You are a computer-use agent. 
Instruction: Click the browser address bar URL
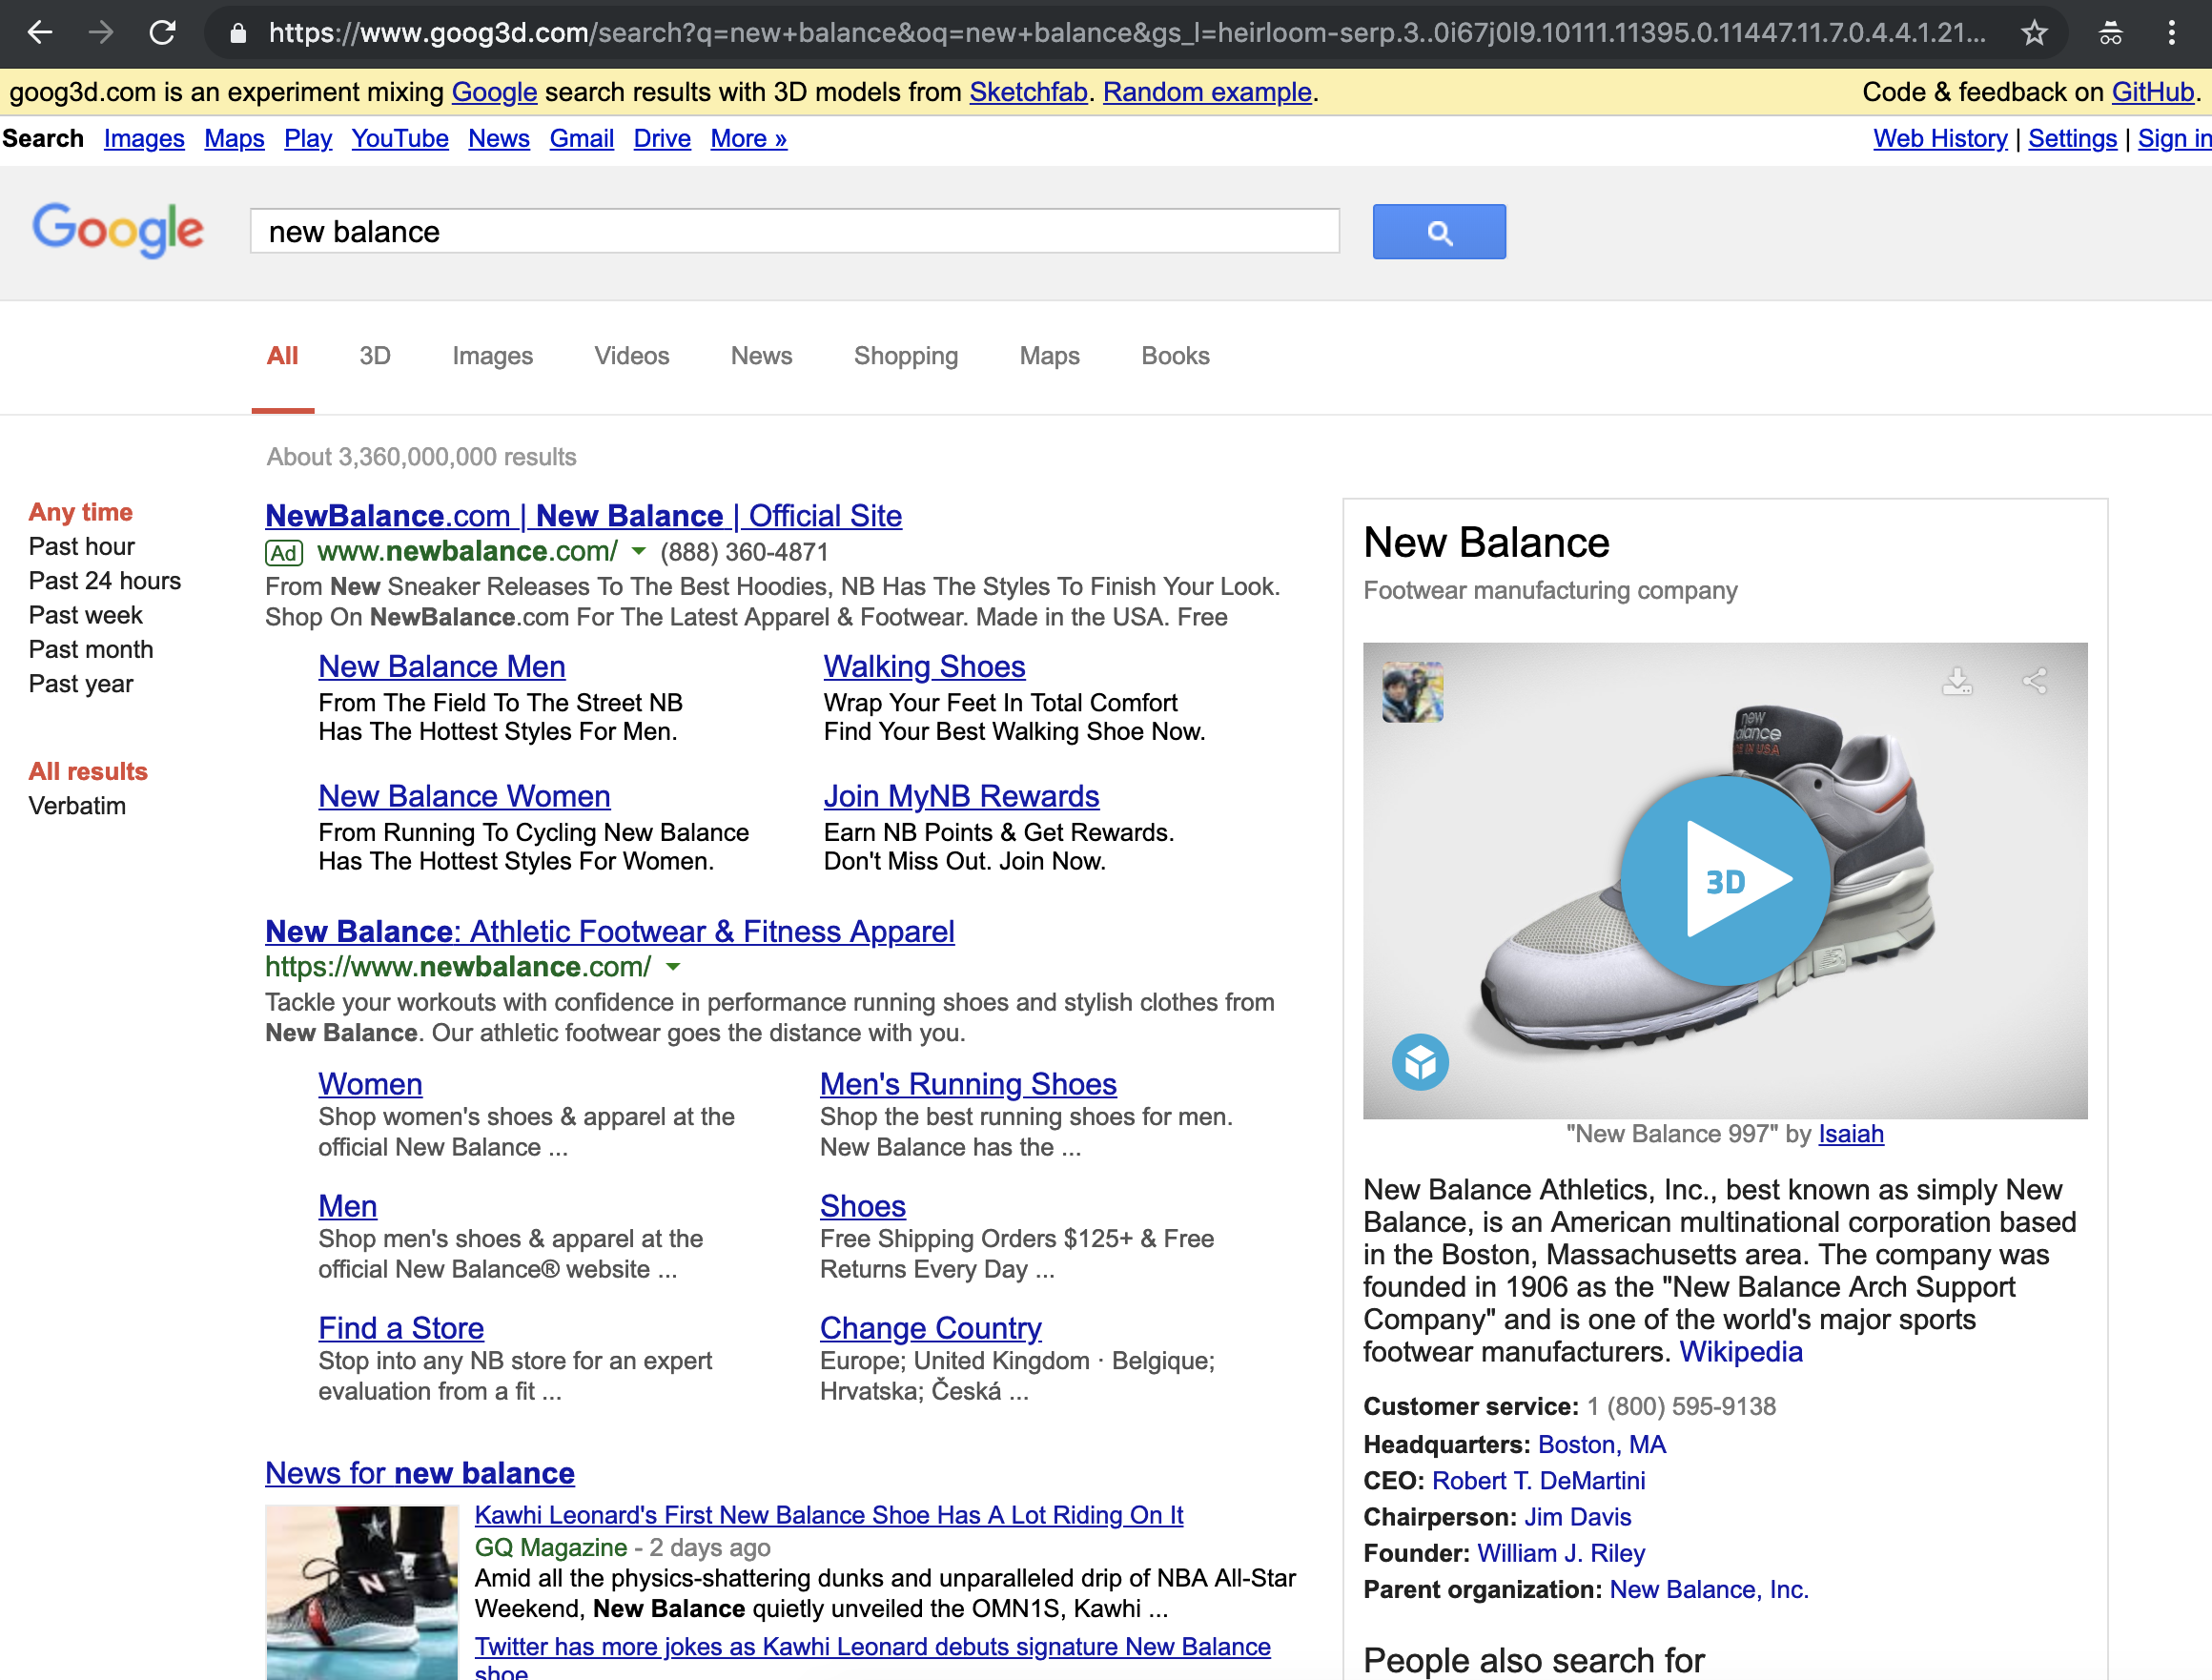(1128, 33)
